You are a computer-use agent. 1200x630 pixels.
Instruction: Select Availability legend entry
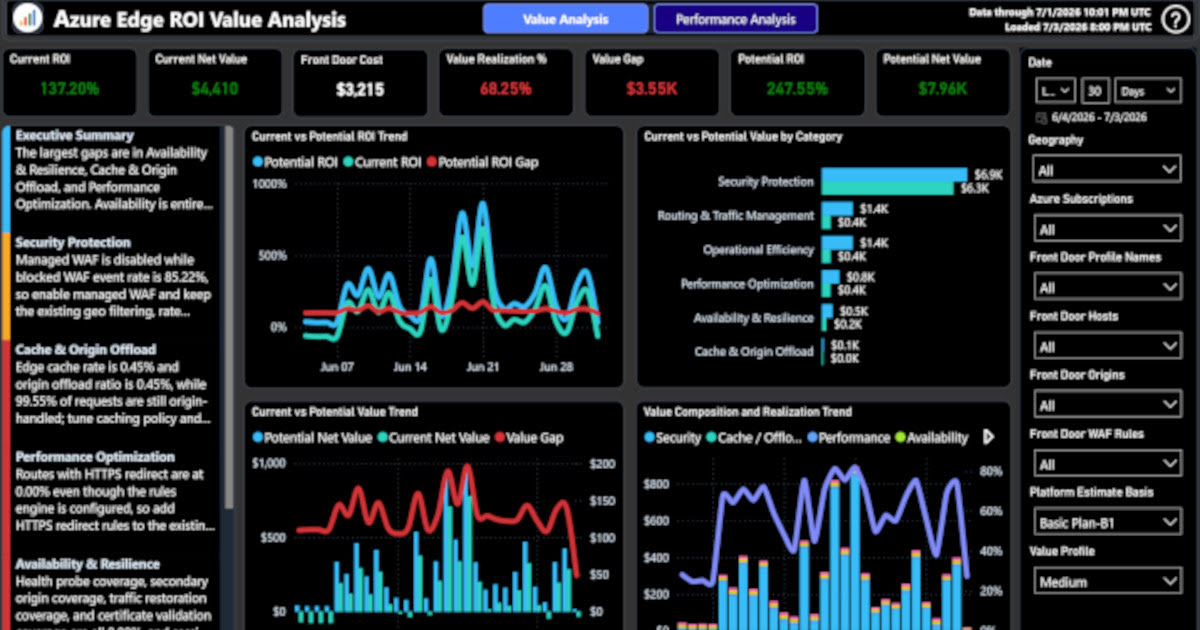click(931, 437)
